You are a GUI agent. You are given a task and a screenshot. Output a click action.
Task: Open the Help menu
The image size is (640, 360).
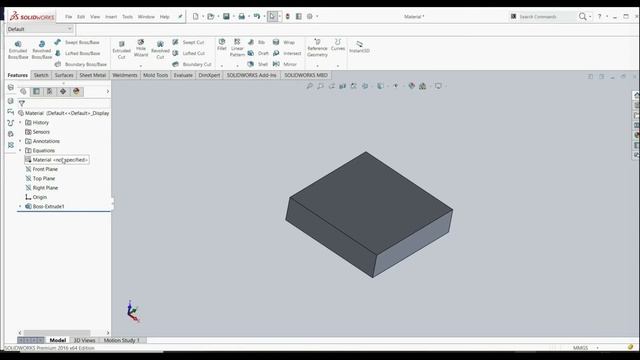click(x=164, y=17)
